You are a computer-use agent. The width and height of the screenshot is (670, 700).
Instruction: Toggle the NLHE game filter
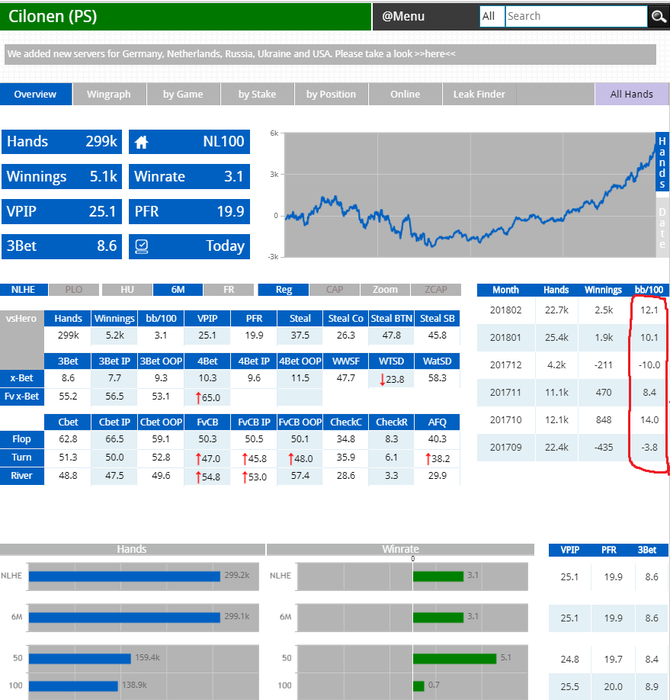23,290
